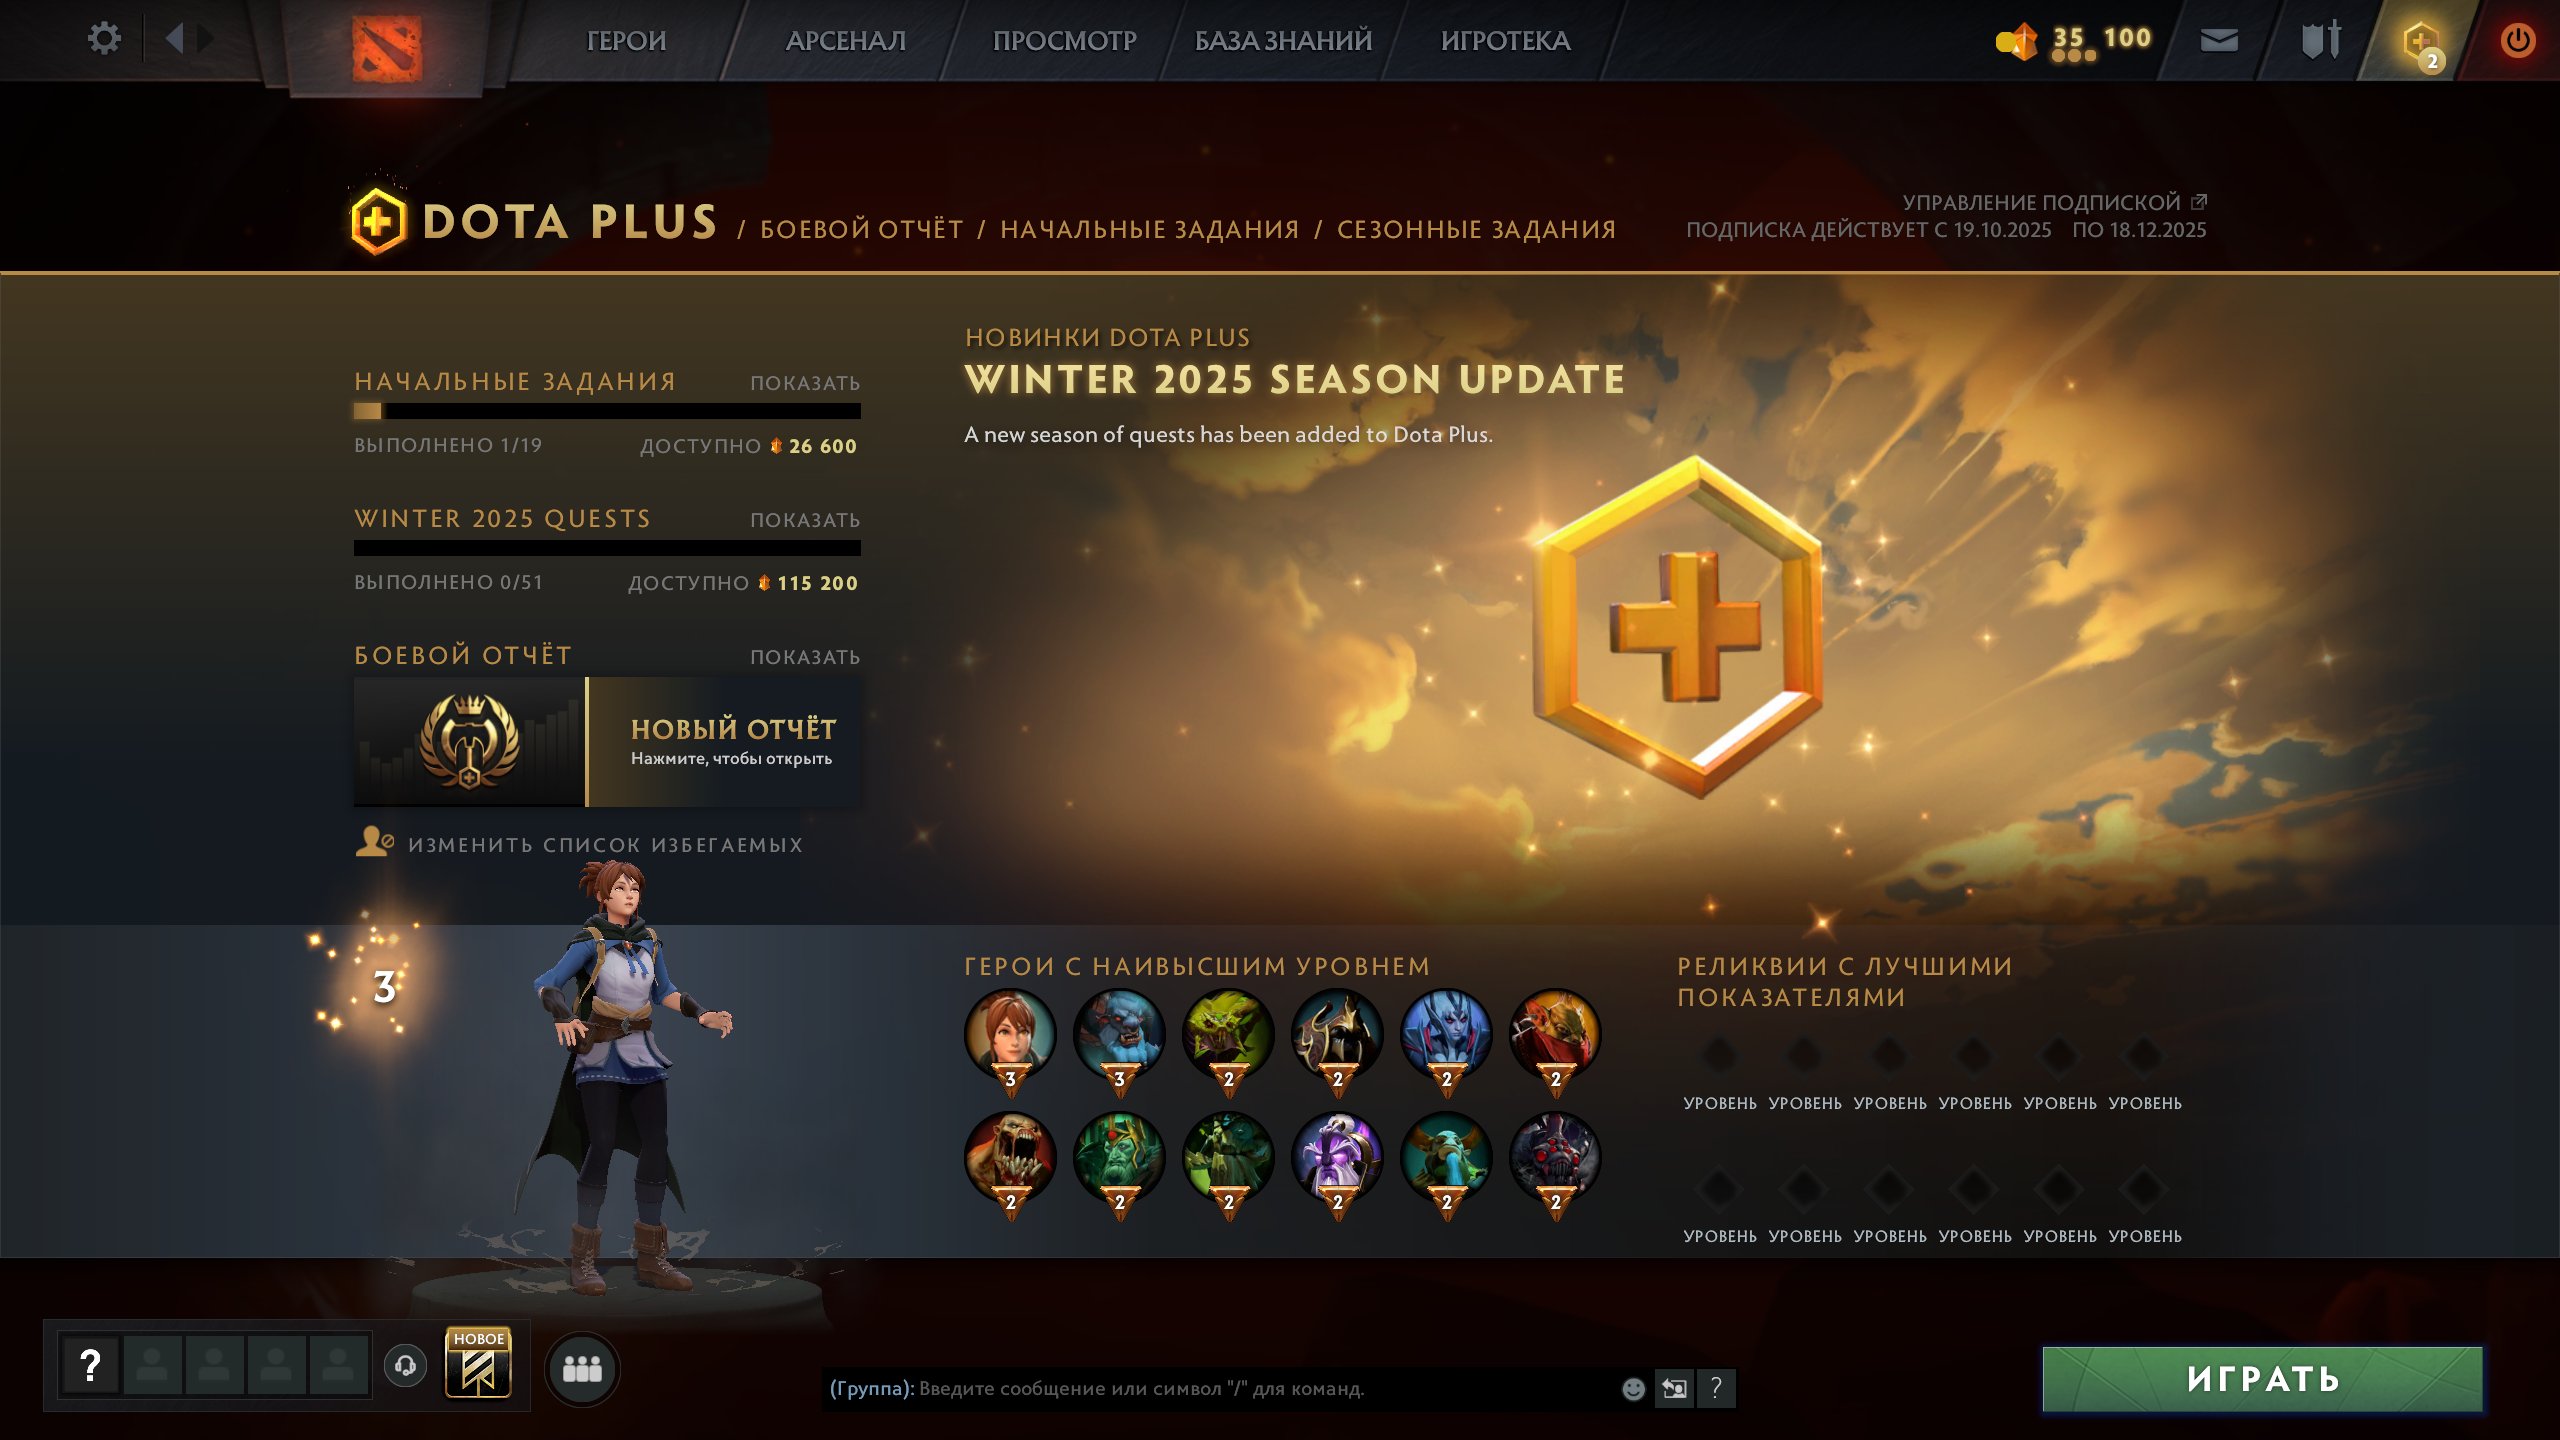Switch to the Сезонные задания tab
This screenshot has height=1440, width=2560.
coord(1476,229)
